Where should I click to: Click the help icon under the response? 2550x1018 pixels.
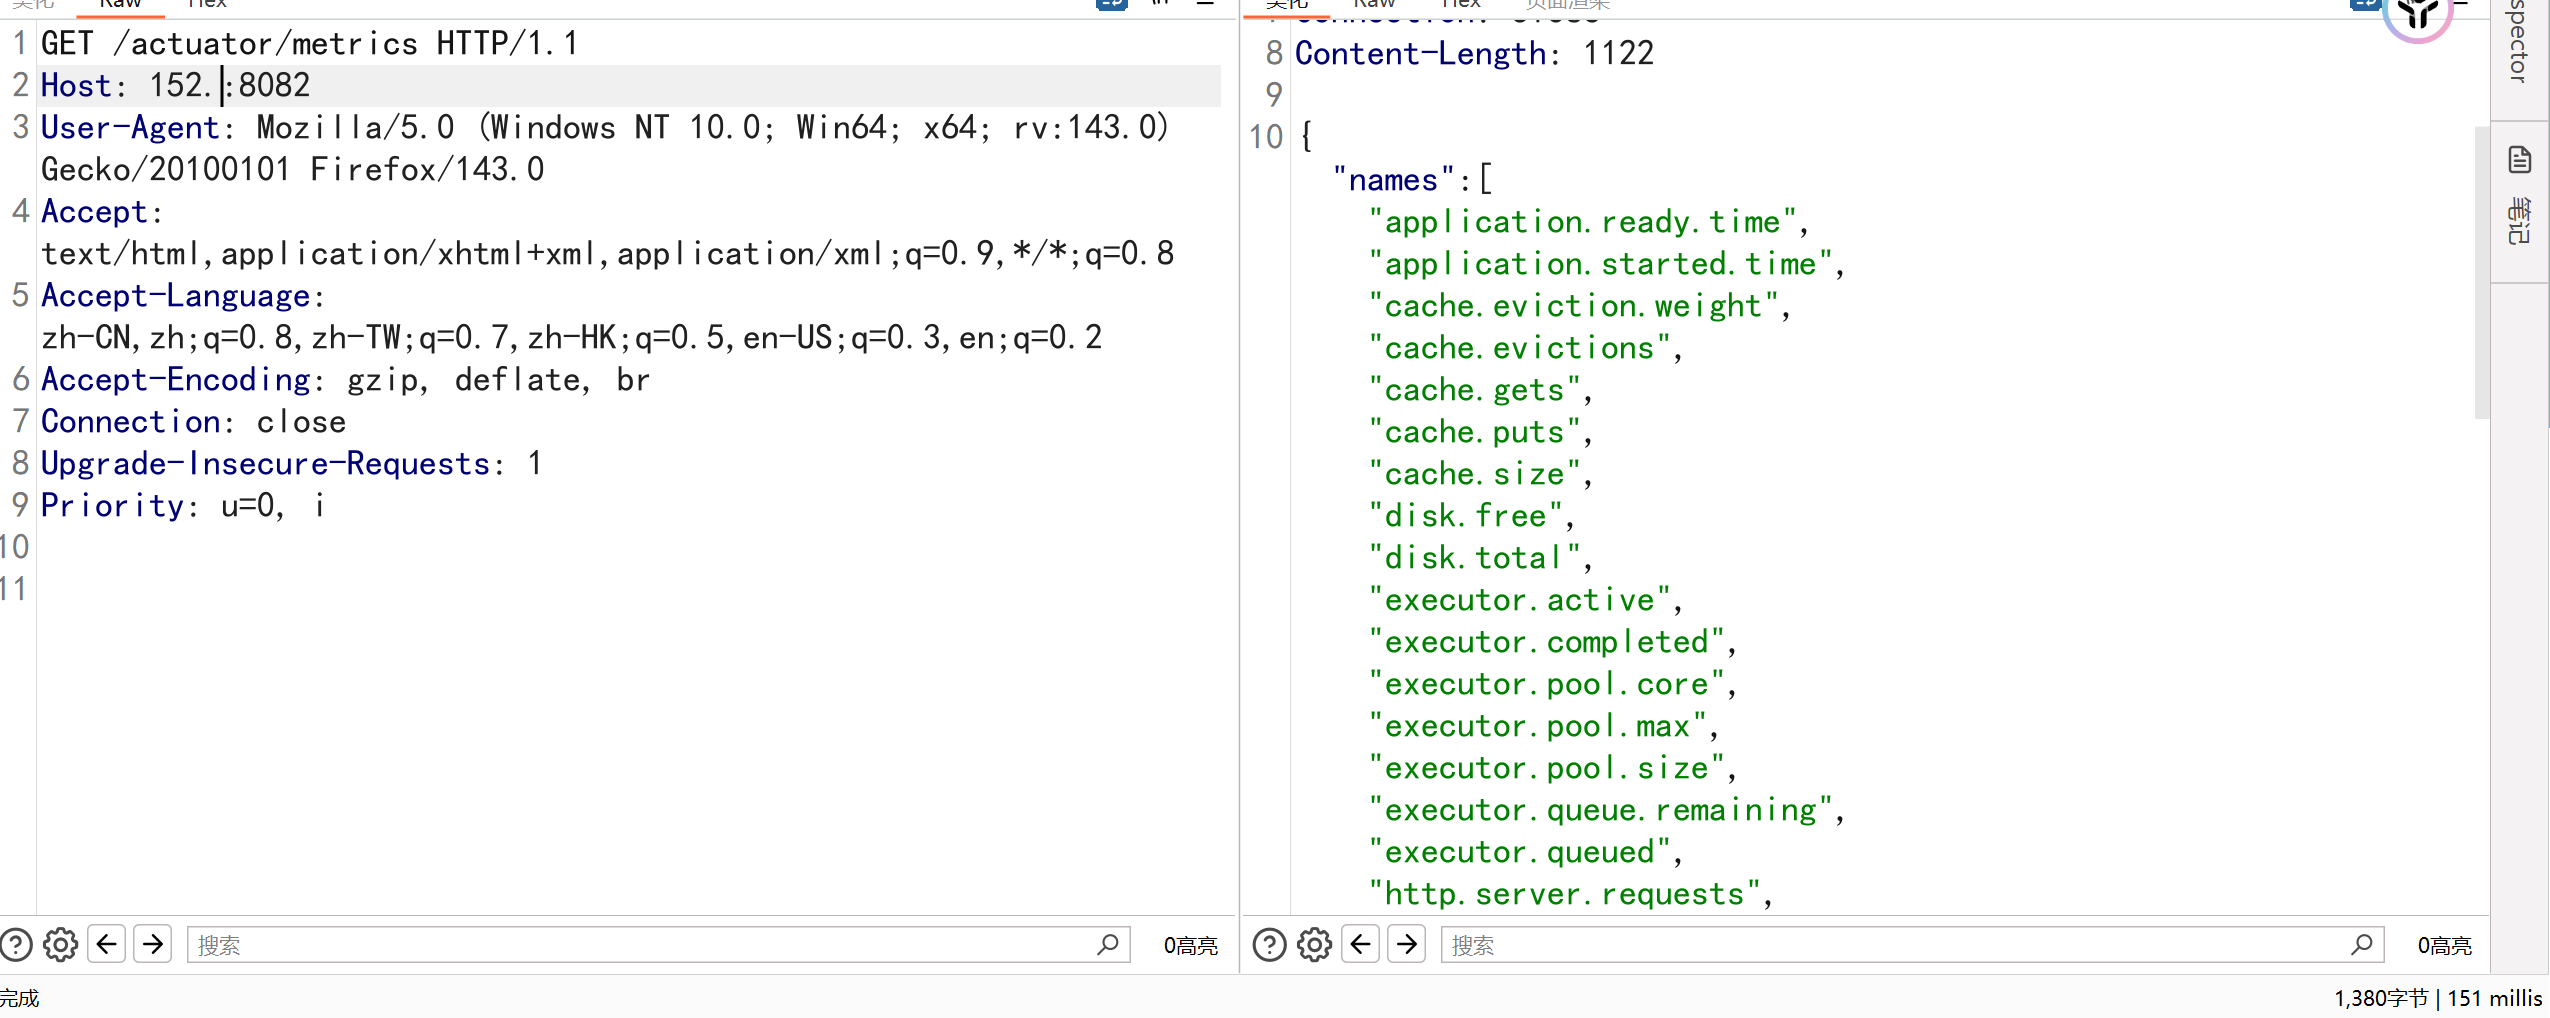pyautogui.click(x=1269, y=945)
